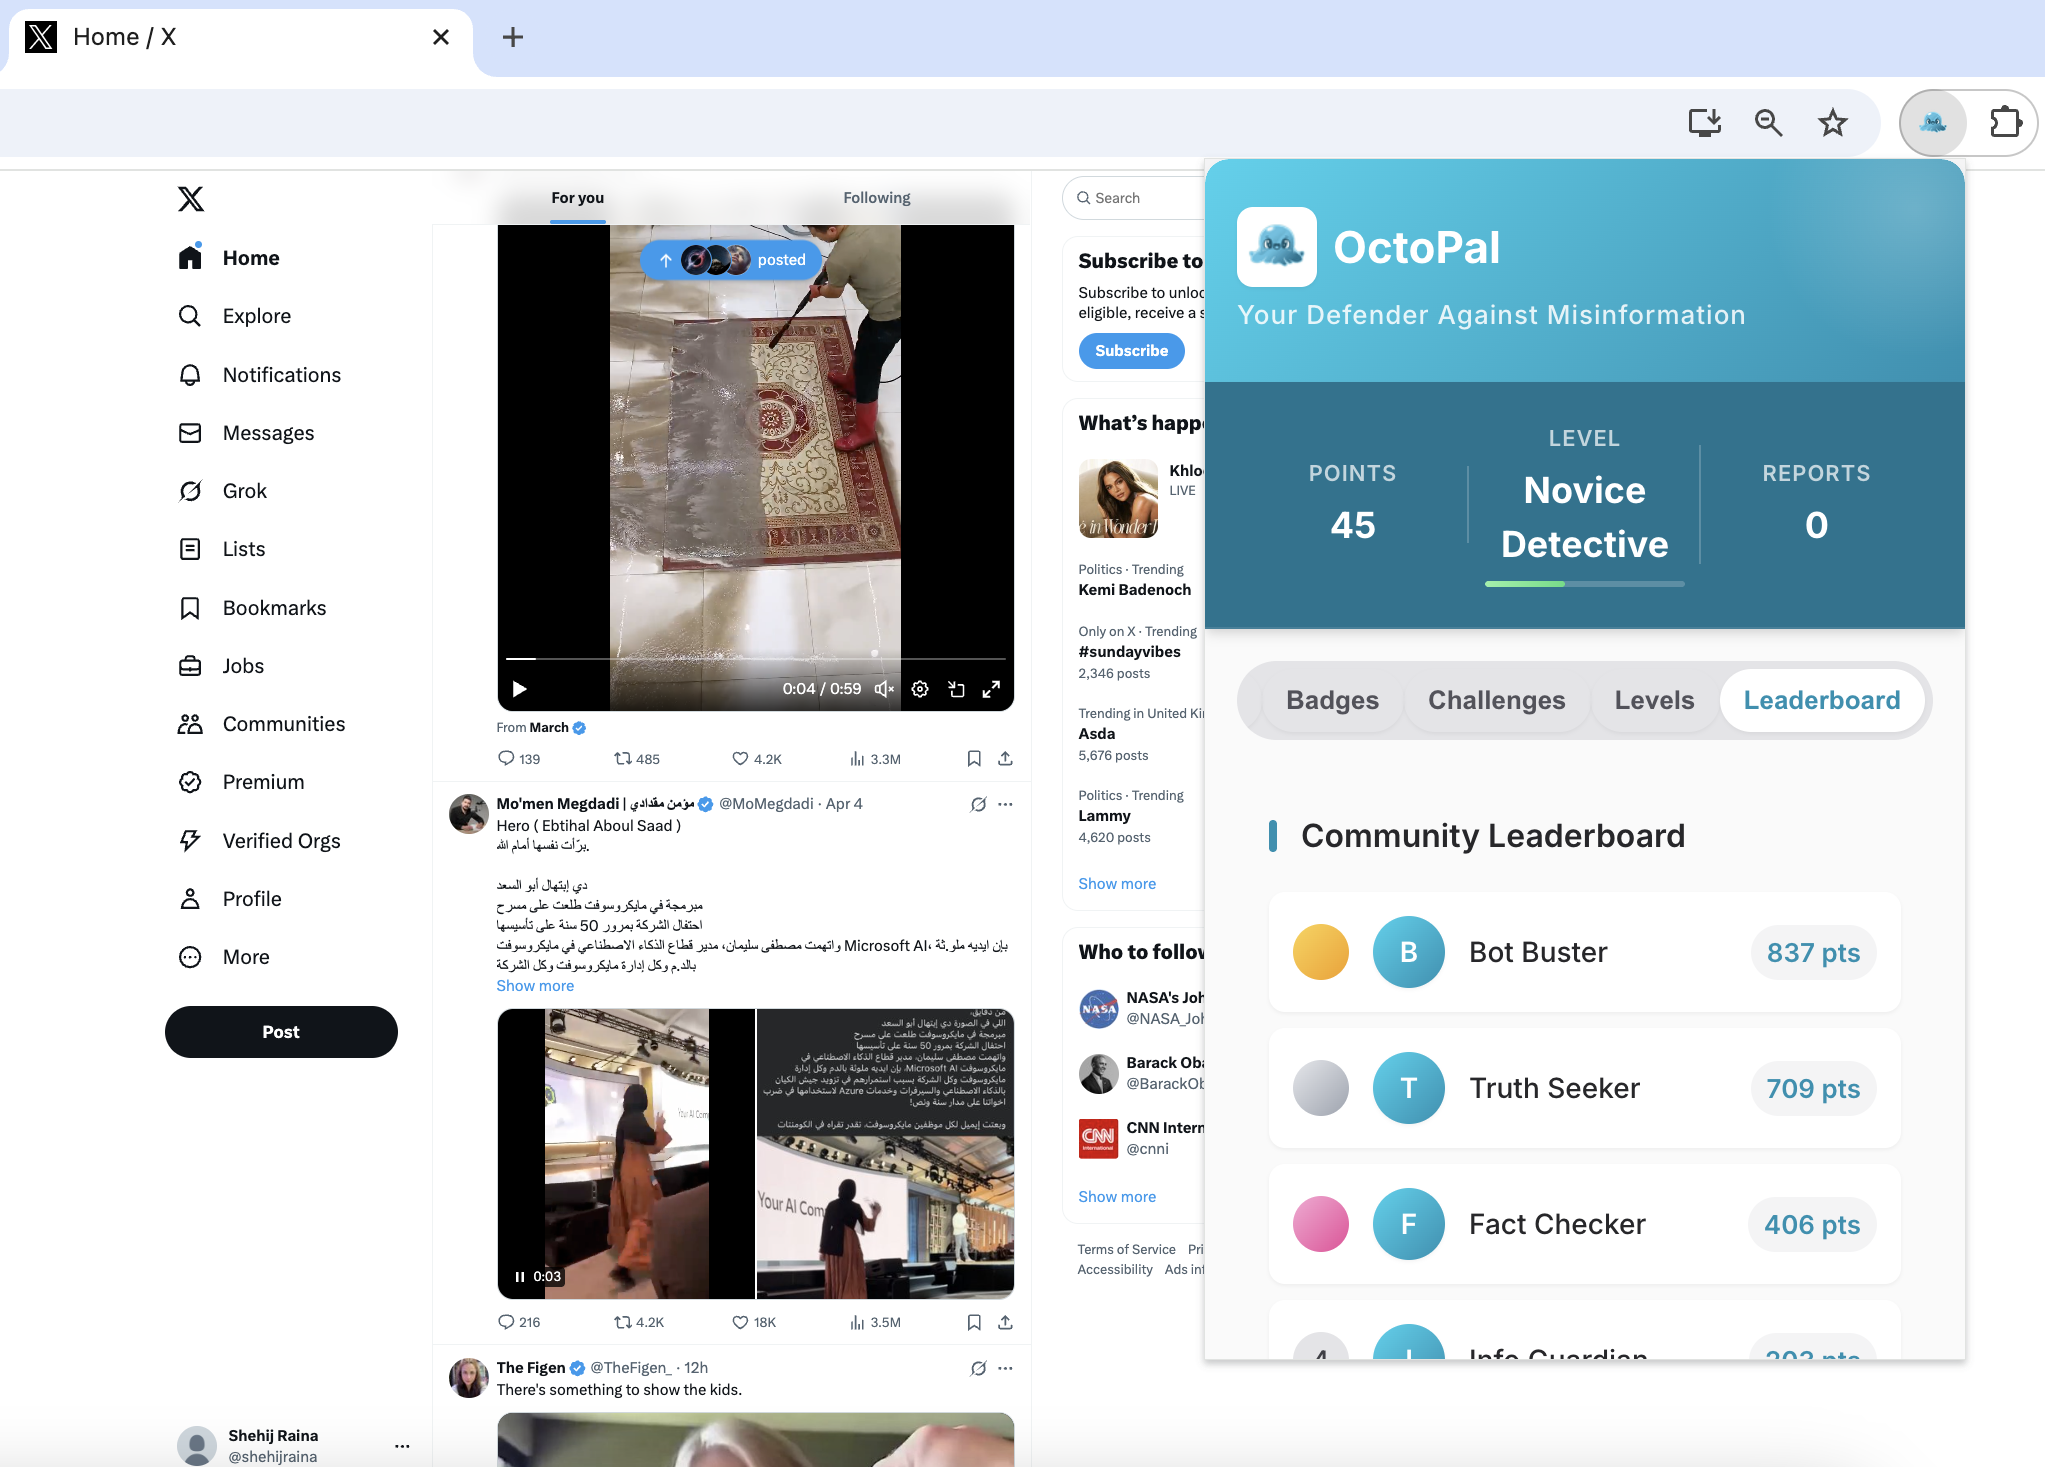Image resolution: width=2045 pixels, height=1467 pixels.
Task: Like the Mo'men Megdadi post
Action: tap(740, 1322)
